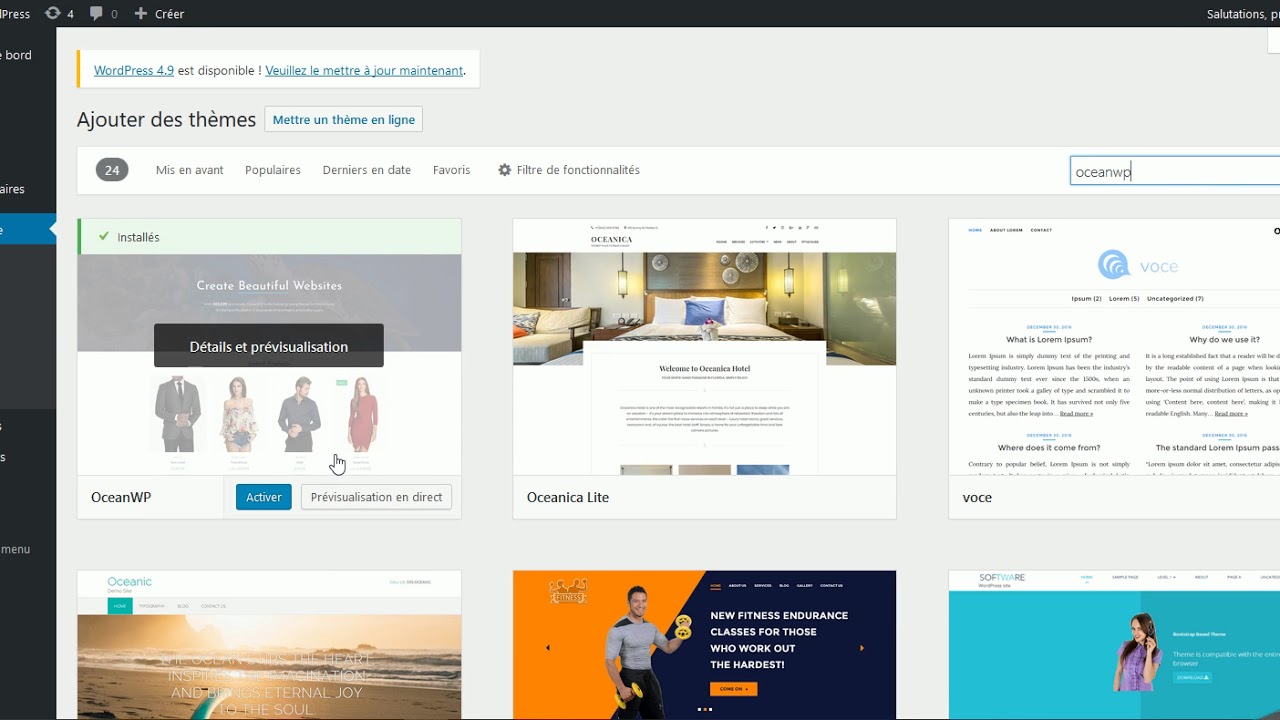This screenshot has width=1280, height=720.
Task: Click the Créer admin bar item
Action: pos(159,14)
